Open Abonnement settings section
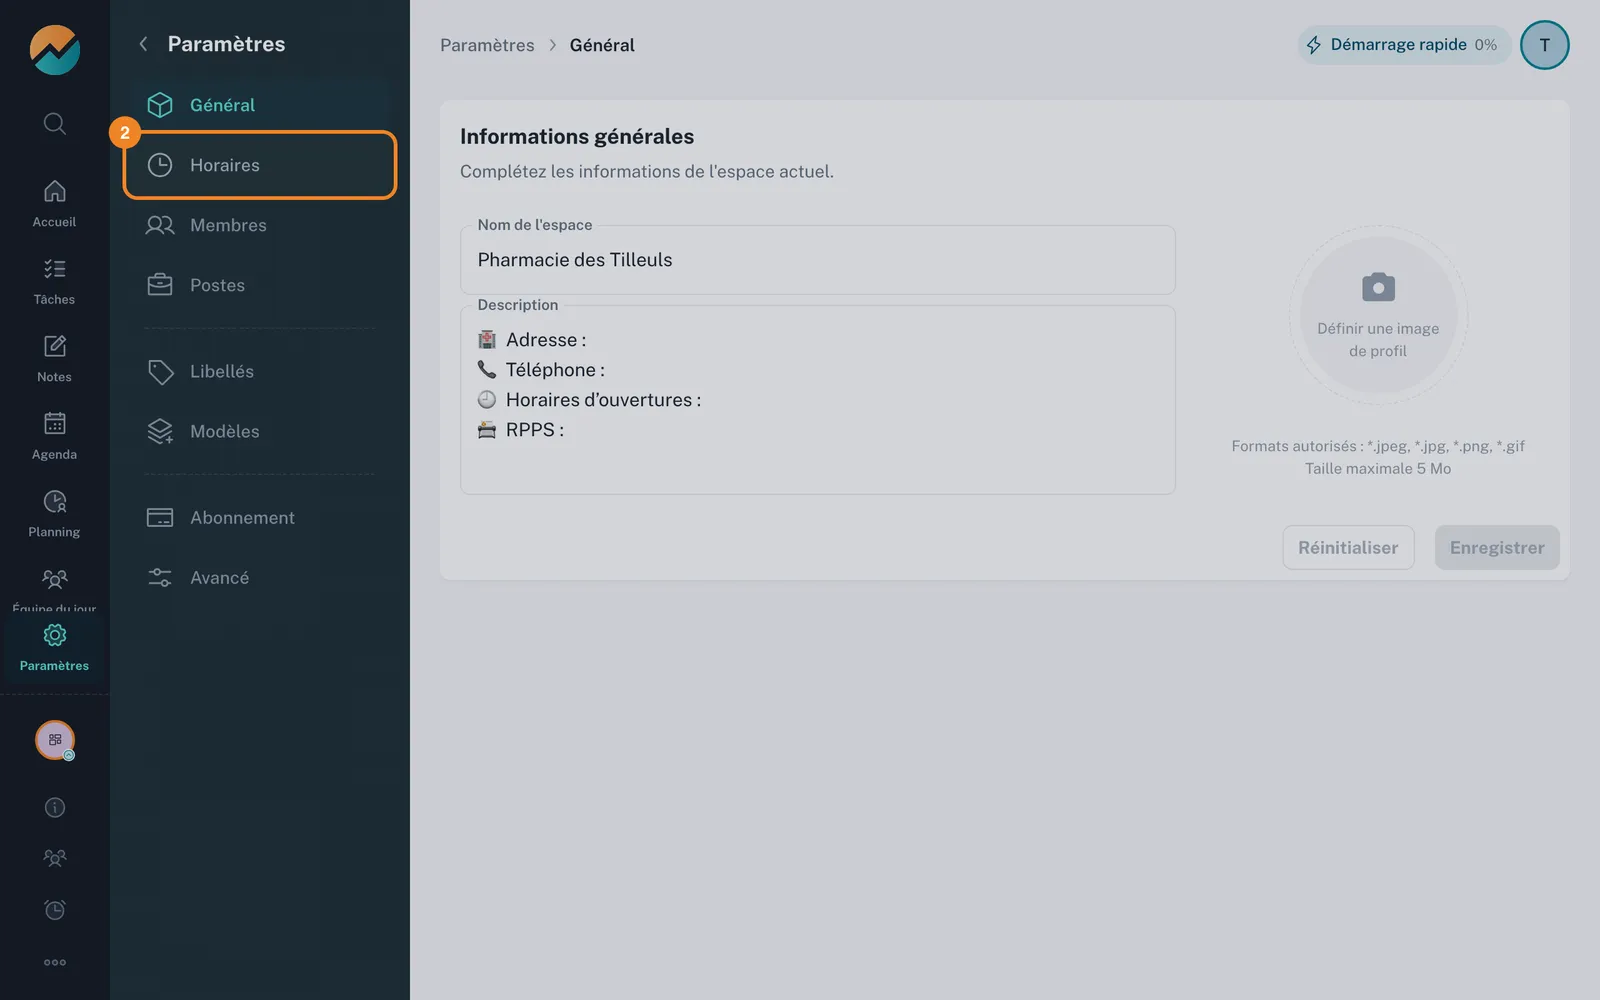The height and width of the screenshot is (1000, 1600). tap(260, 517)
